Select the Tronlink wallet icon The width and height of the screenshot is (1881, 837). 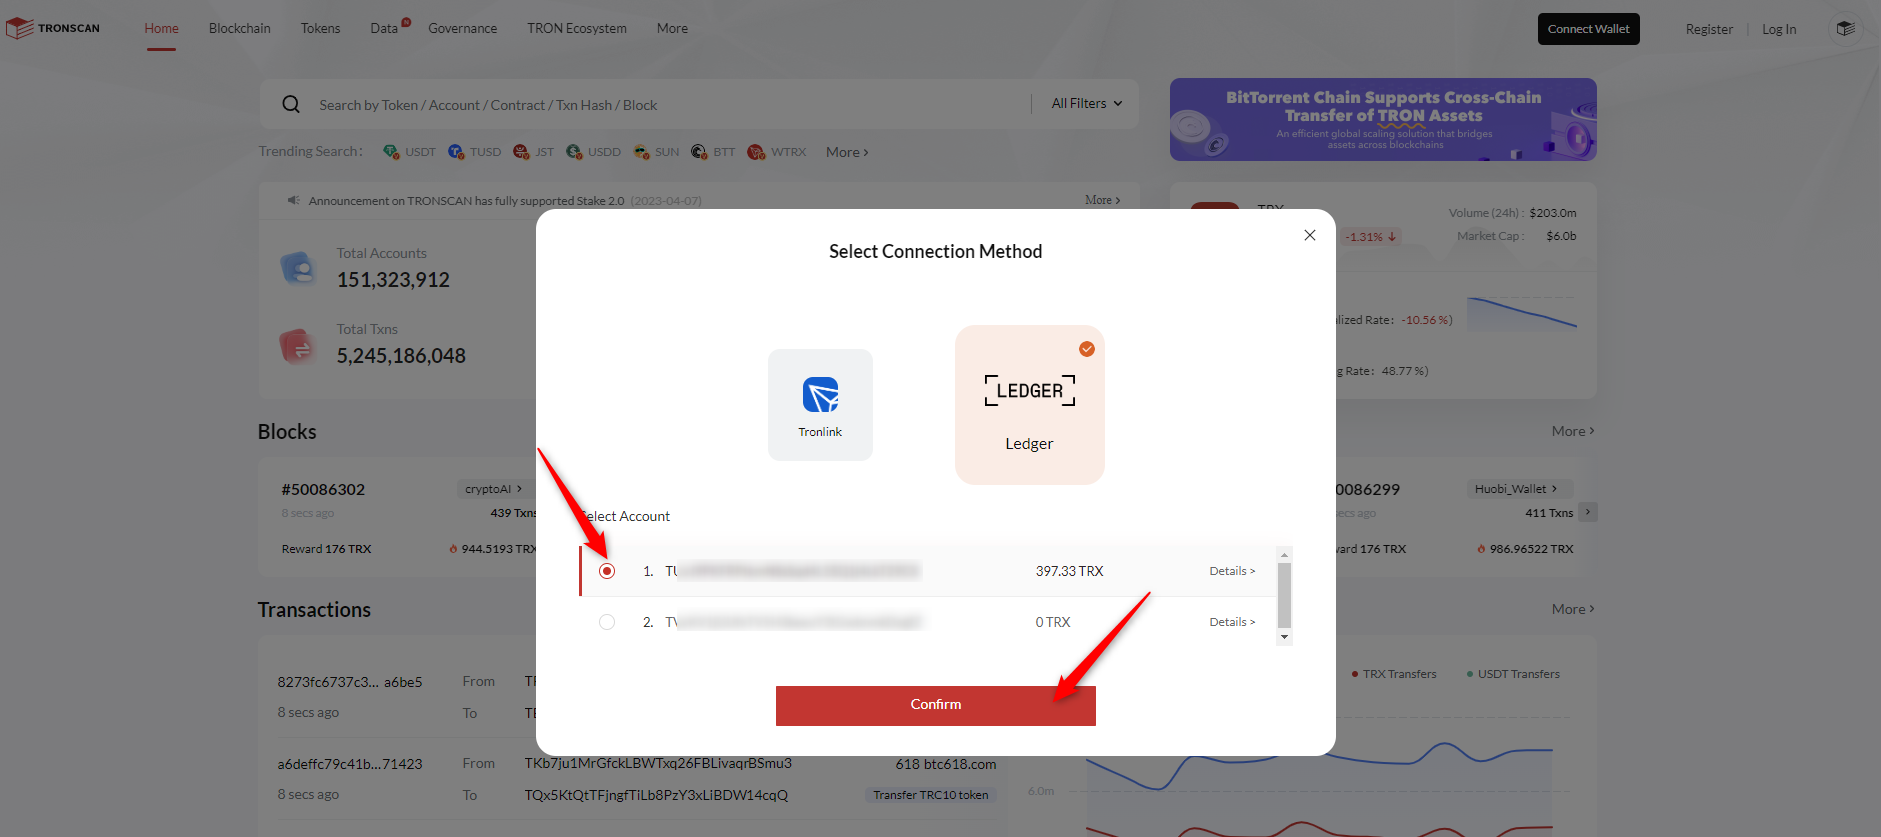click(x=820, y=396)
